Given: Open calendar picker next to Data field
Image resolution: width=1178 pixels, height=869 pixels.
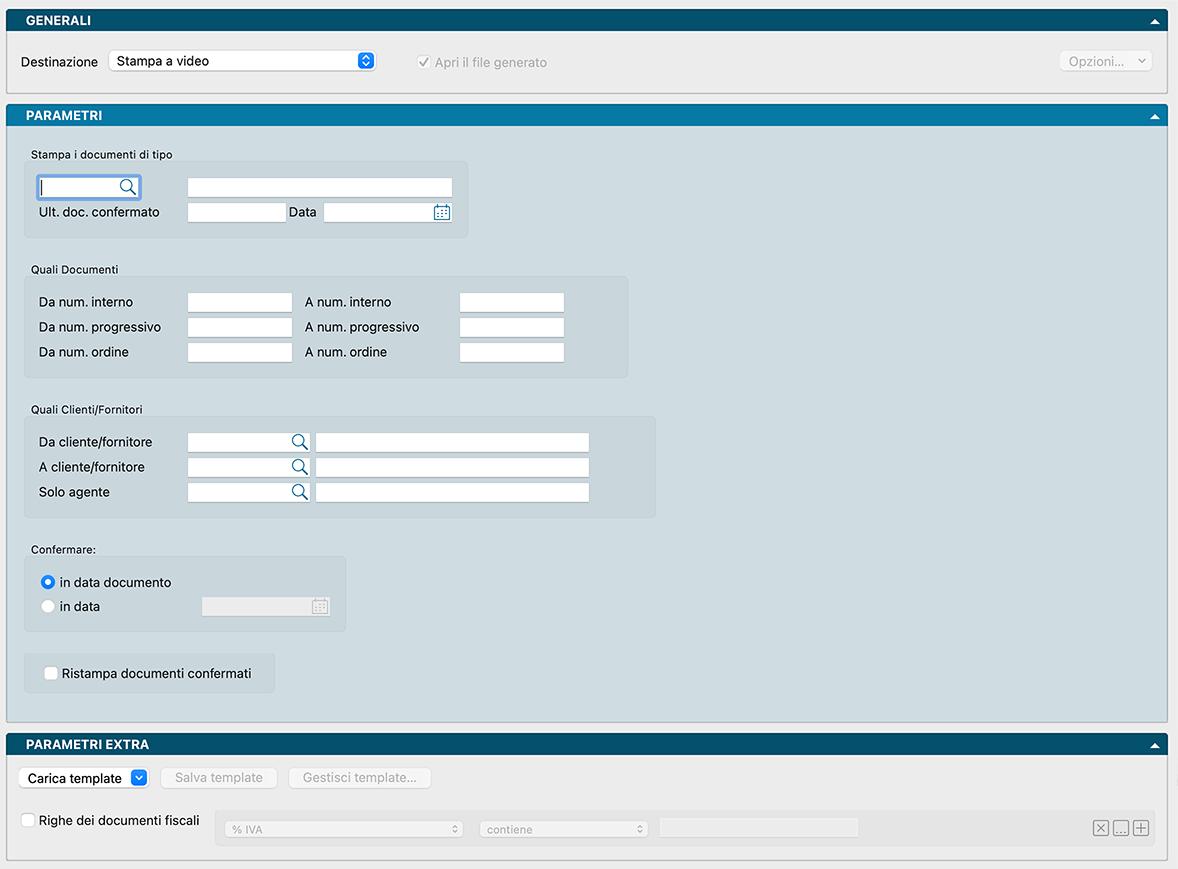Looking at the screenshot, I should 441,212.
